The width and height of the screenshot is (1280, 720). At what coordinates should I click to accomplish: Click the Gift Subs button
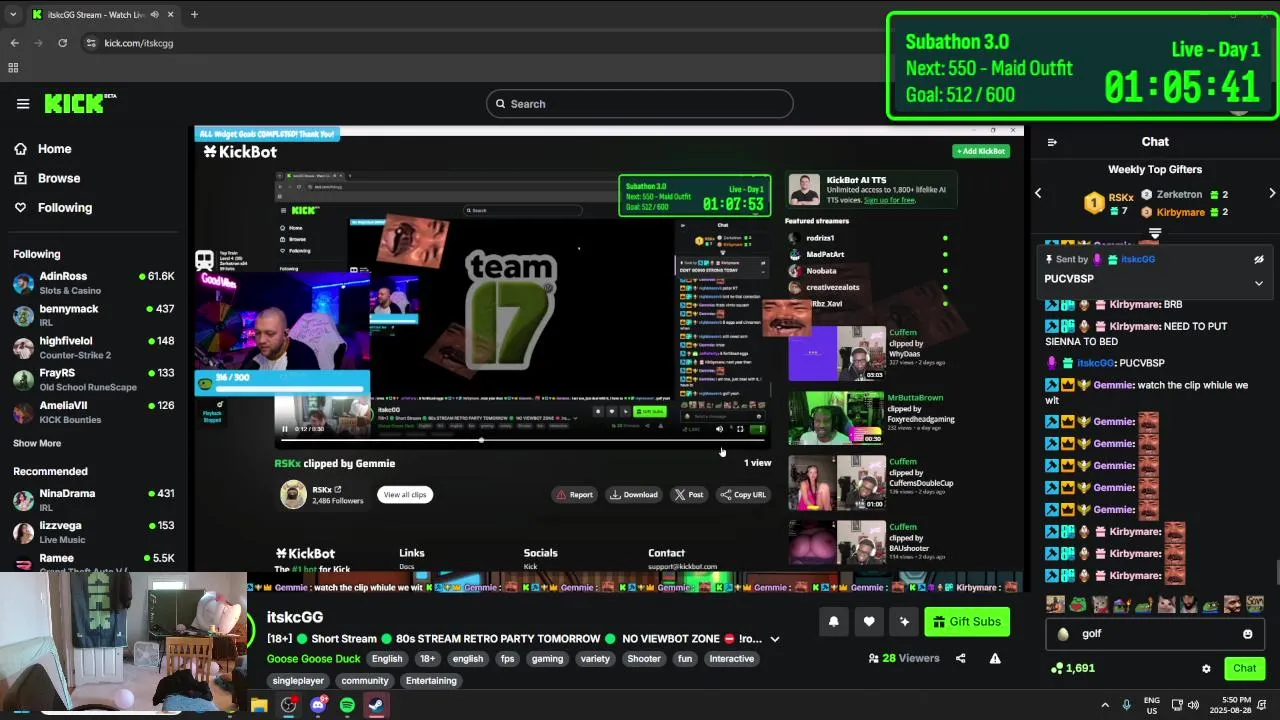967,622
